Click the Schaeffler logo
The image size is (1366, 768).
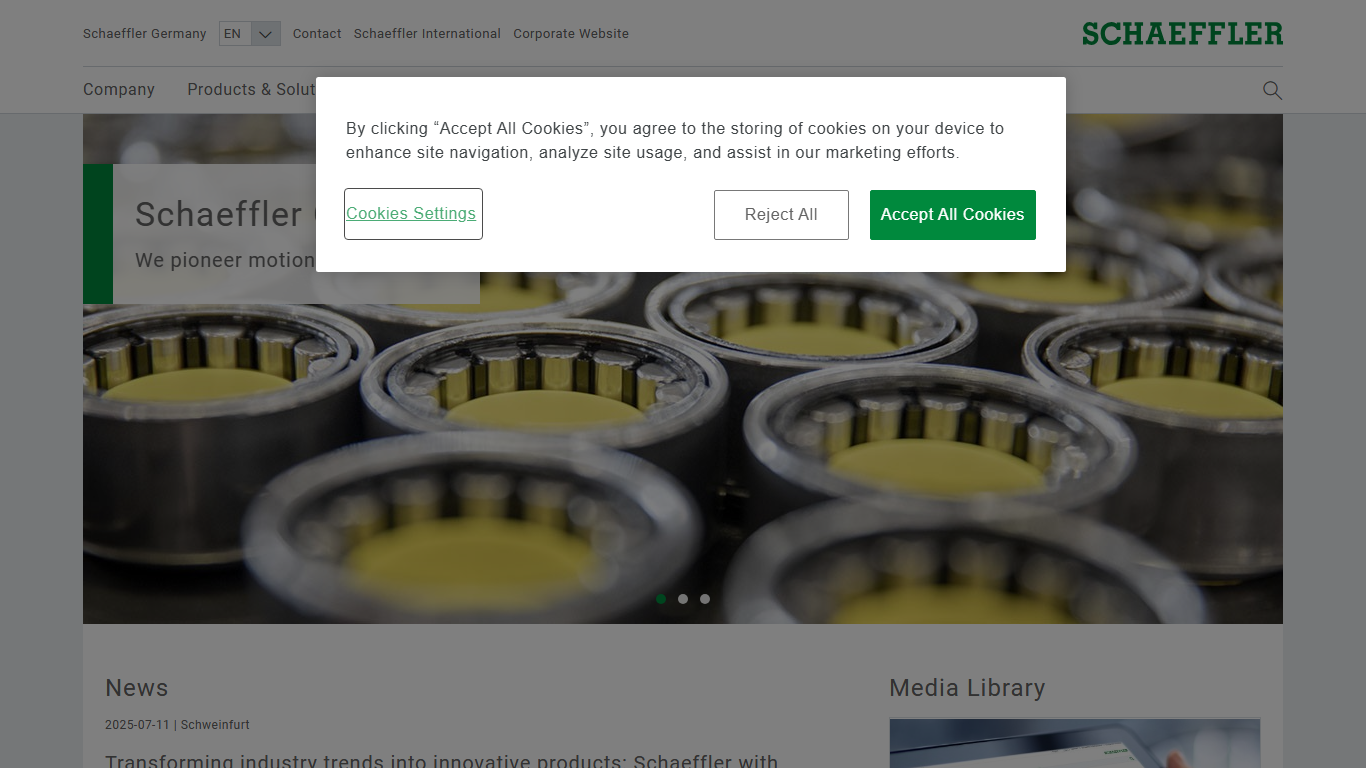coord(1182,34)
